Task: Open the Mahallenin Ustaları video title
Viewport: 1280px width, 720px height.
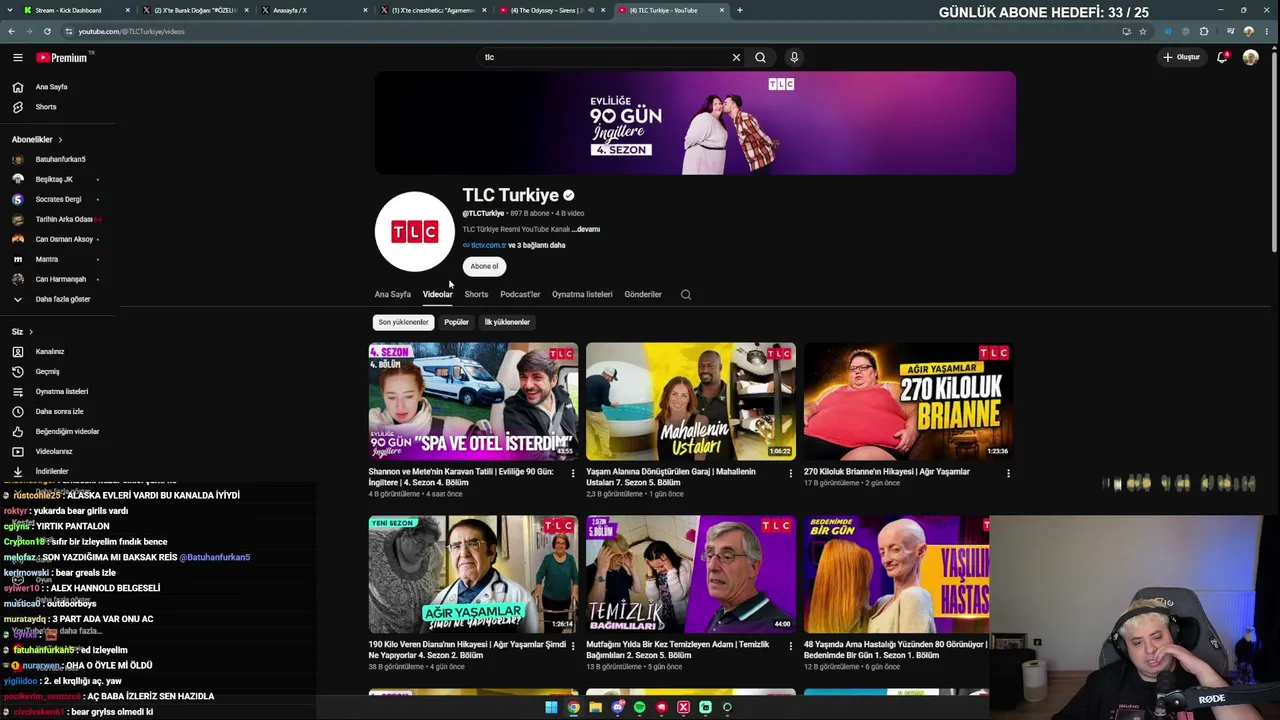Action: [671, 477]
